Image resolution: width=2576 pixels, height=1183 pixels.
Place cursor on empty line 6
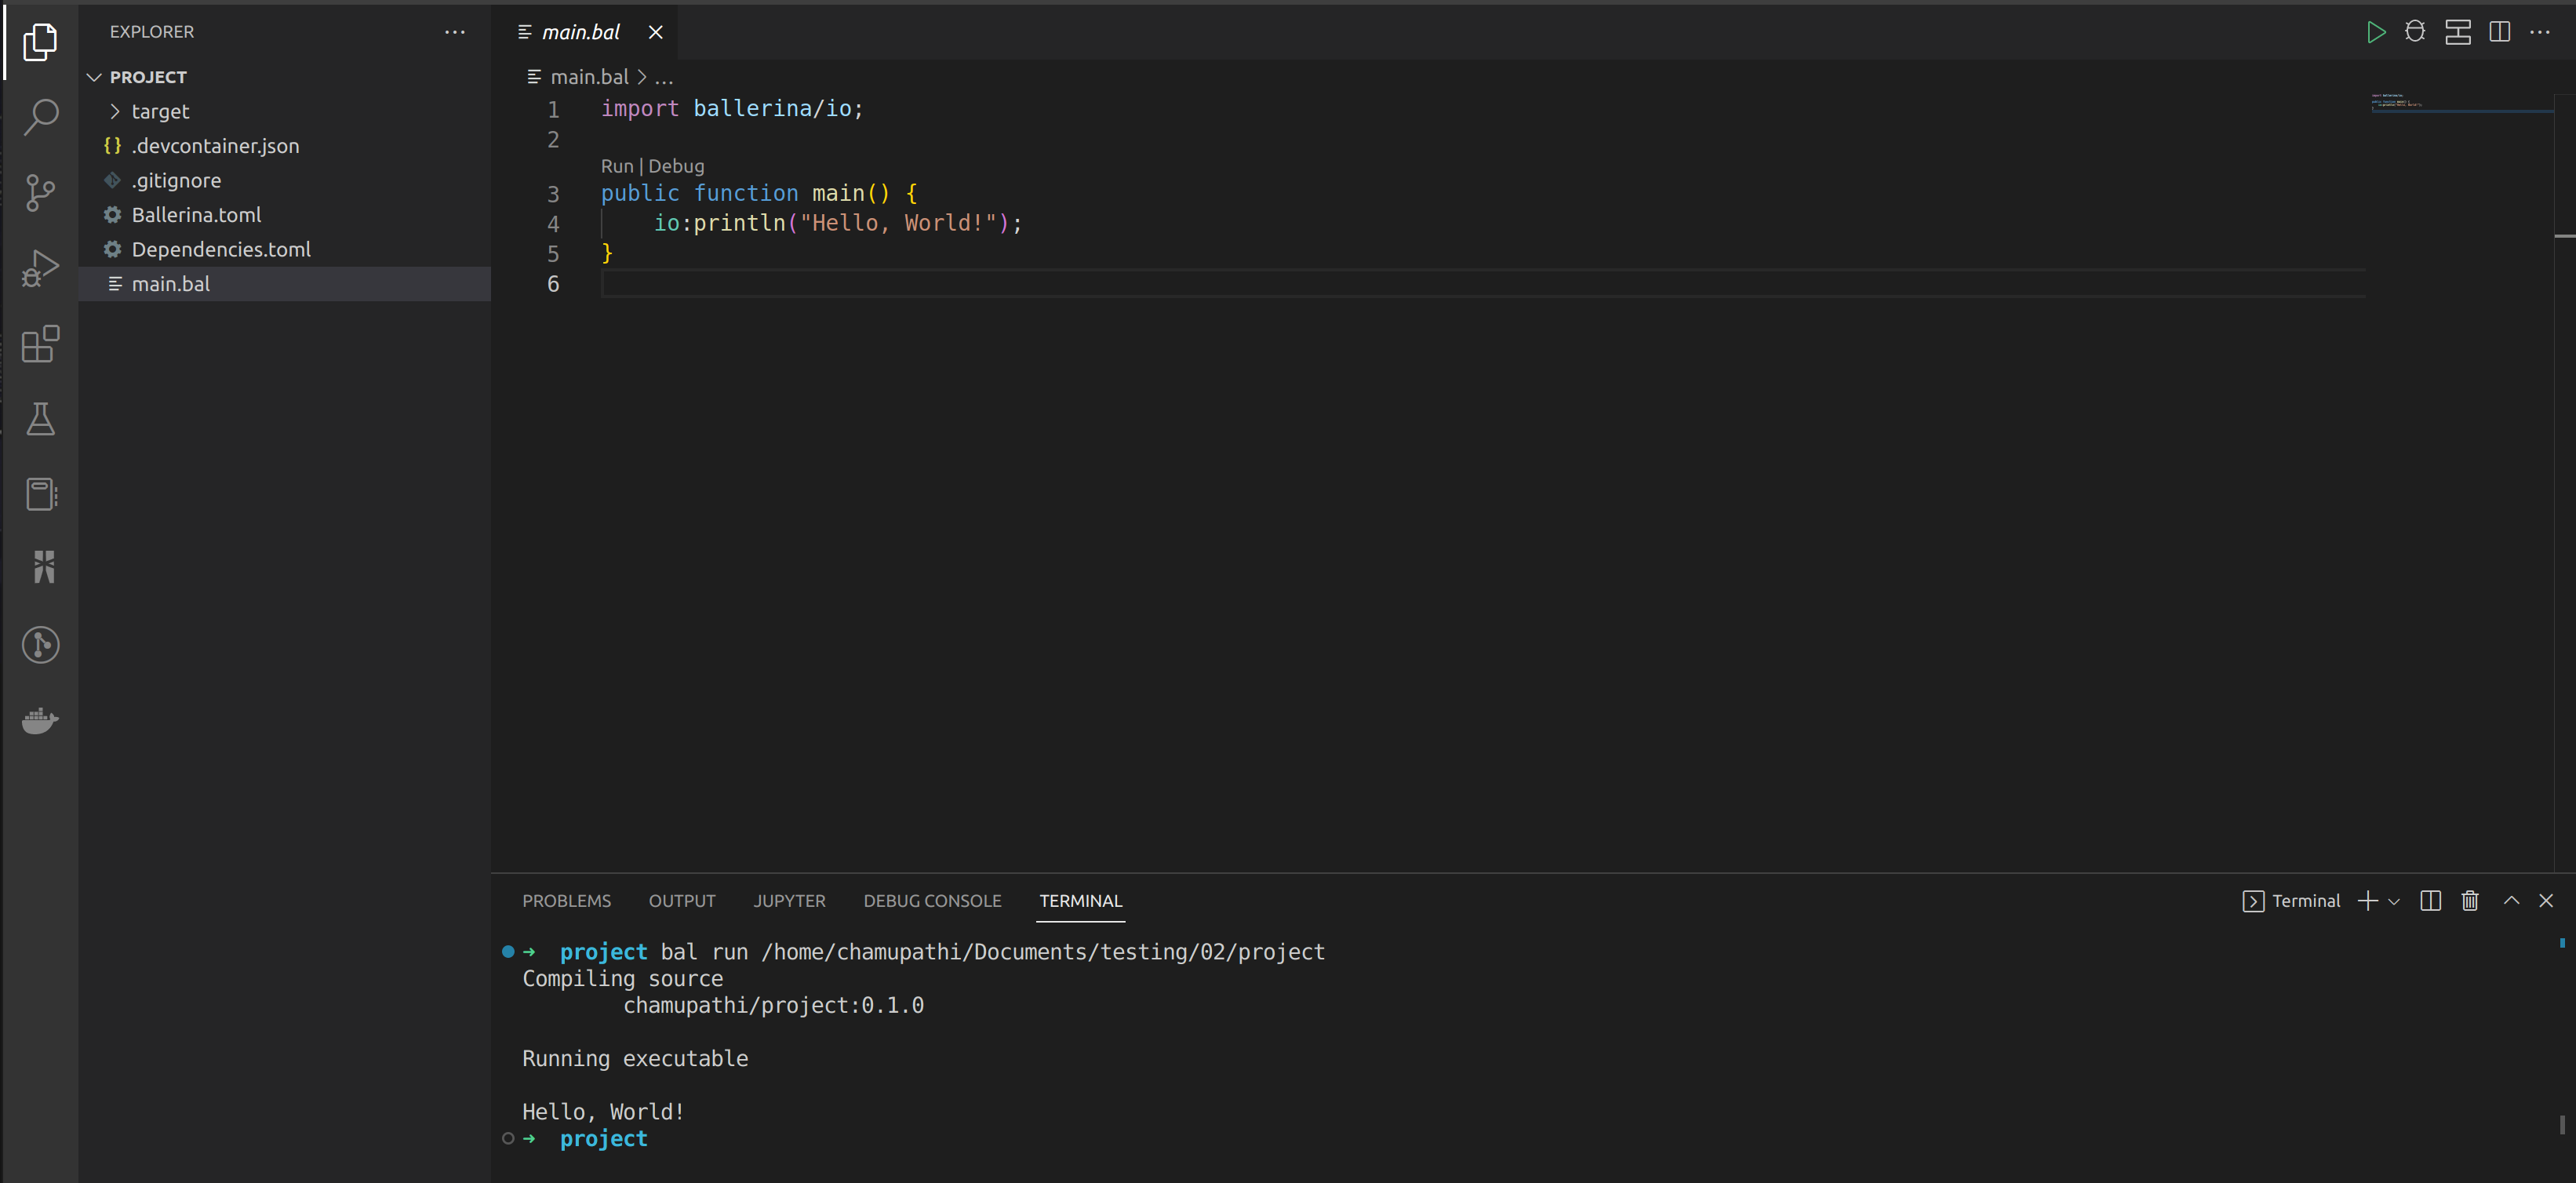(x=1483, y=284)
